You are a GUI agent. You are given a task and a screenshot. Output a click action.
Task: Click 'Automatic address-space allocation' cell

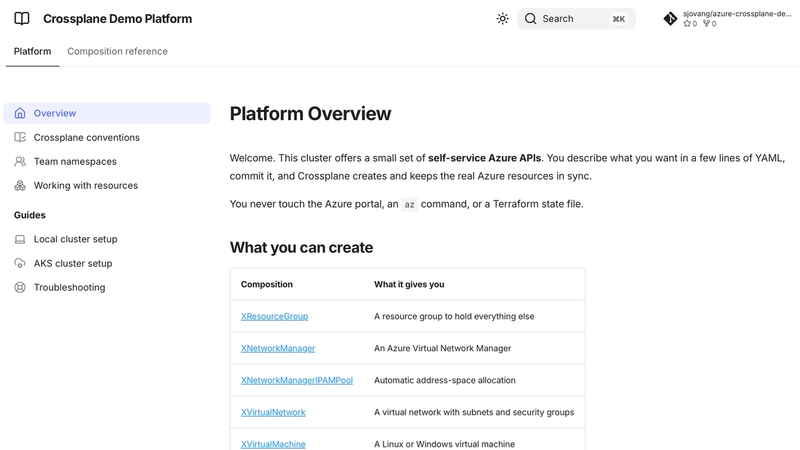click(445, 380)
